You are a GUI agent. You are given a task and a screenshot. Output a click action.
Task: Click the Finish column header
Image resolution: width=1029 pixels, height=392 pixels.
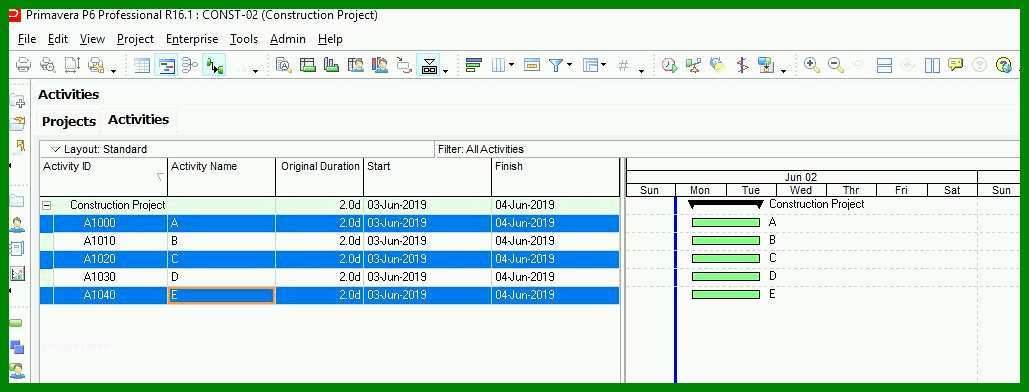tap(555, 177)
